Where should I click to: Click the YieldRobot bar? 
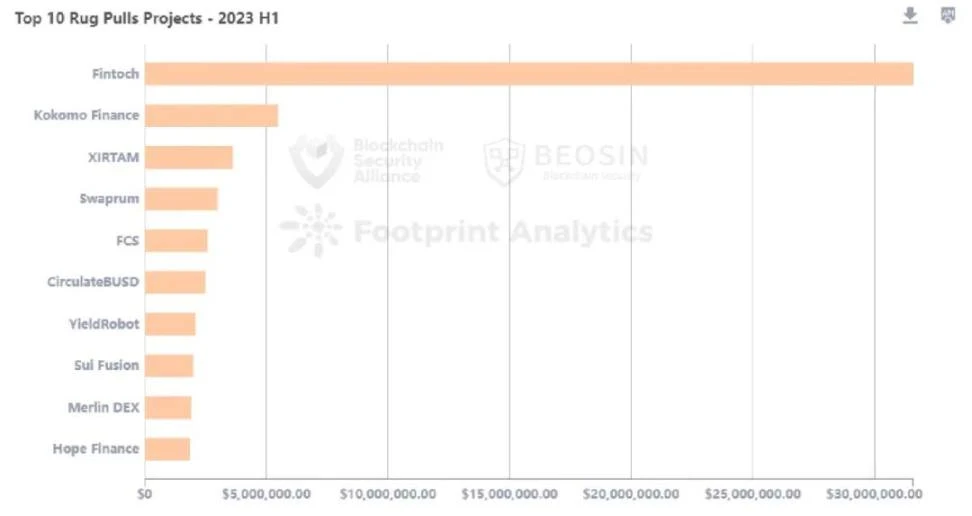[170, 324]
